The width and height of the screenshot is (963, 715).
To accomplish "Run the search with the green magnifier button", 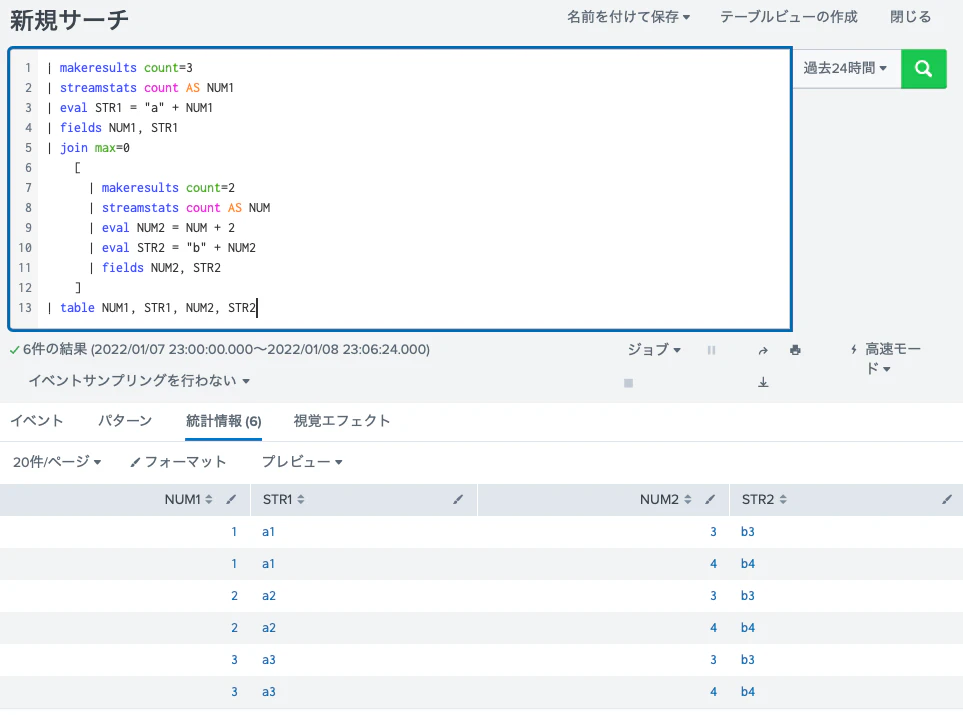I will click(x=924, y=69).
